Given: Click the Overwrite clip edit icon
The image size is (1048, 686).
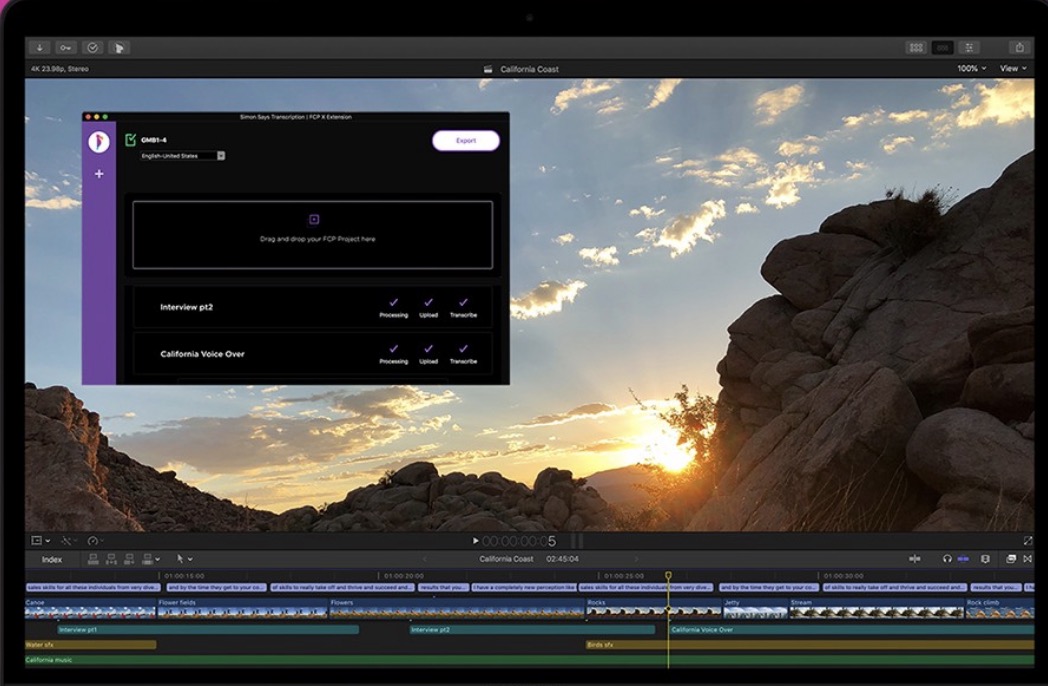Looking at the screenshot, I should pos(147,559).
